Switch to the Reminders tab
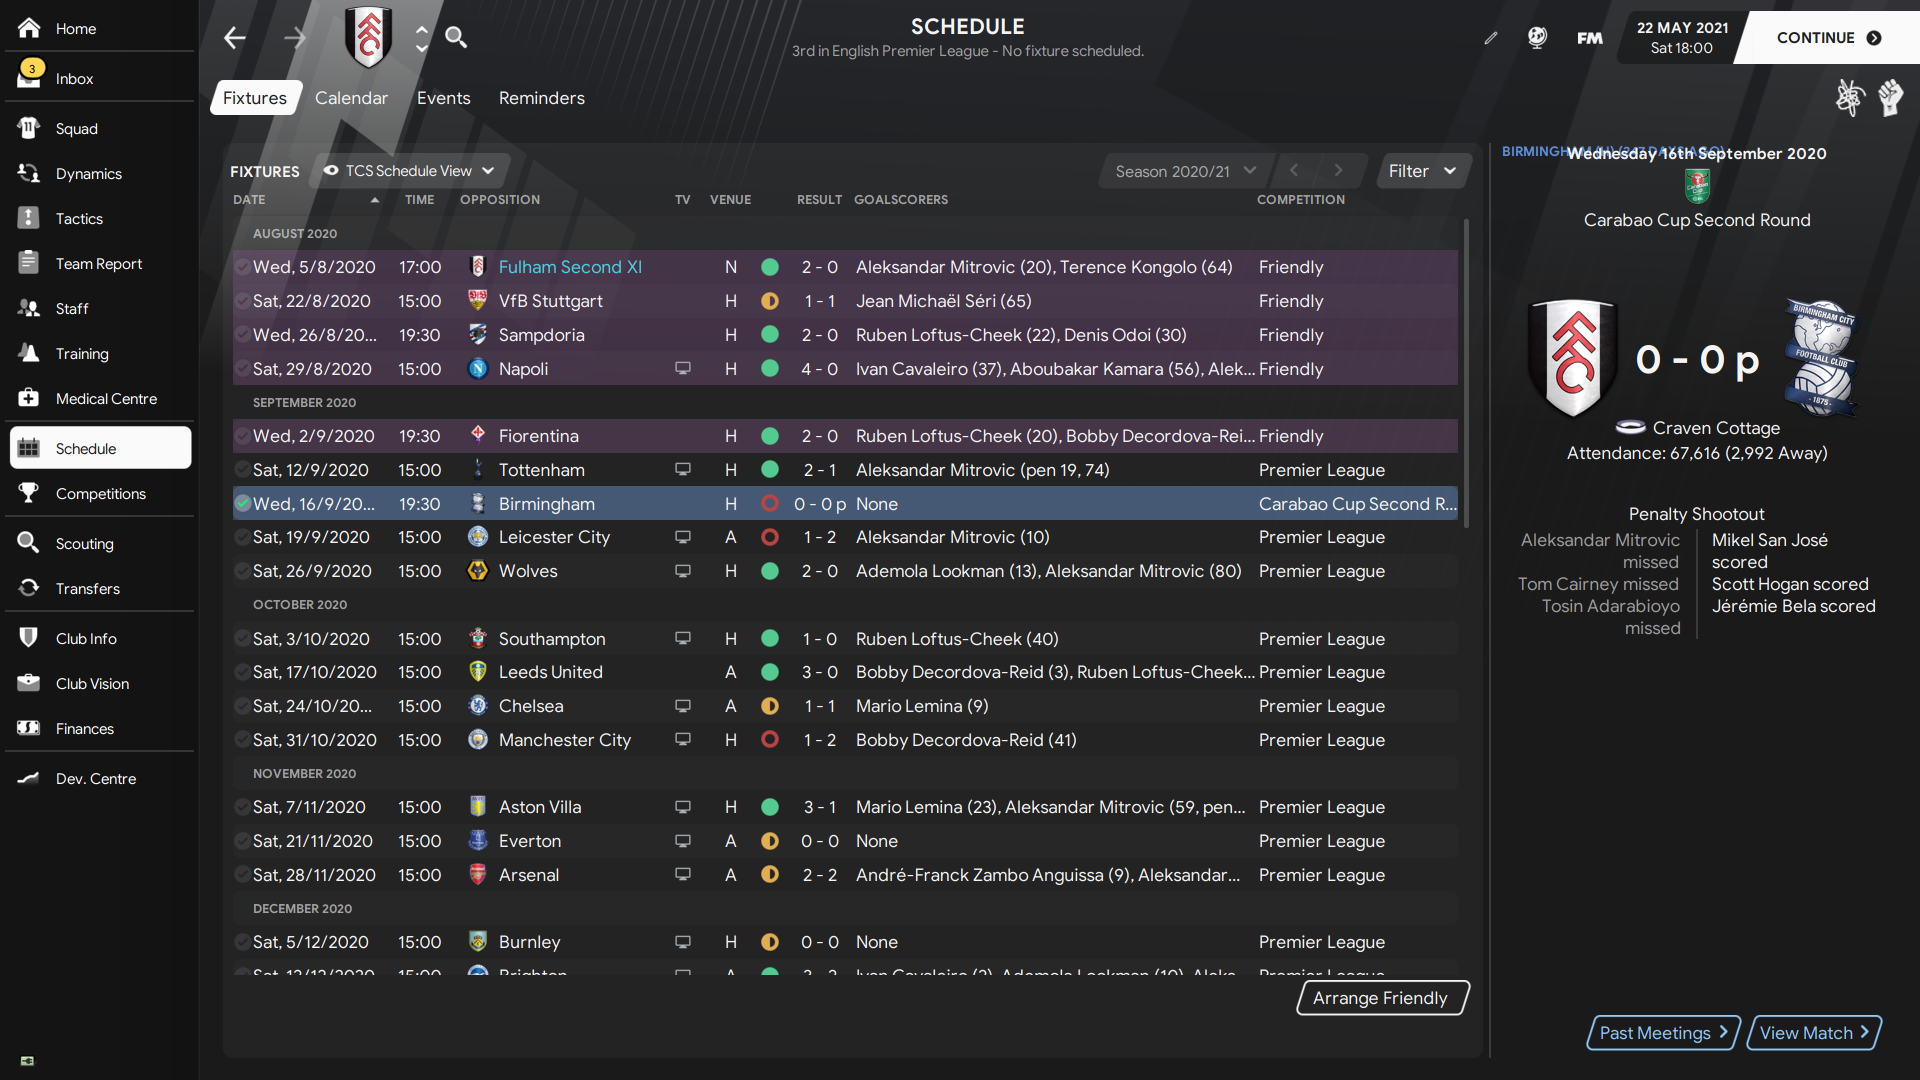The width and height of the screenshot is (1920, 1080). point(541,98)
